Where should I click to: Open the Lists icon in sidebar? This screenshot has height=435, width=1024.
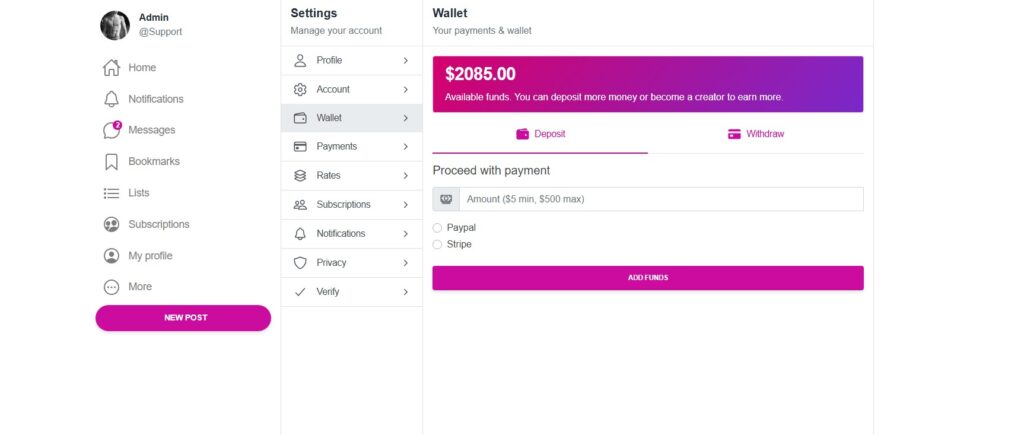point(112,193)
